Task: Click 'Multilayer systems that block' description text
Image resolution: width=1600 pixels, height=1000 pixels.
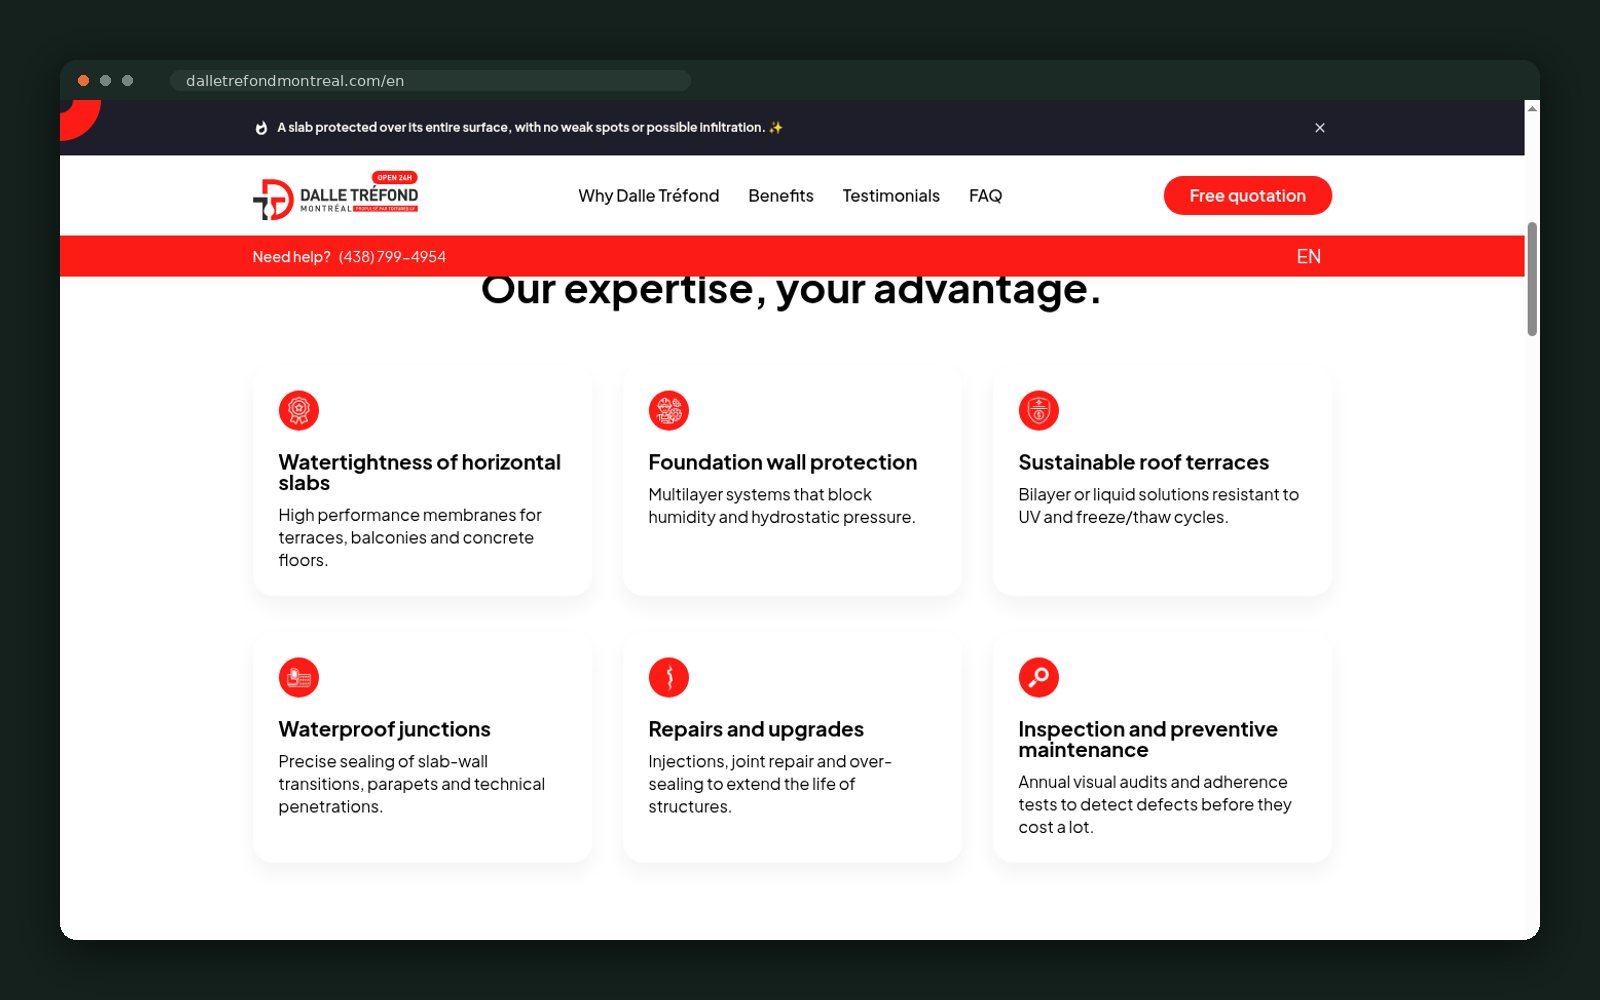Action: (782, 506)
